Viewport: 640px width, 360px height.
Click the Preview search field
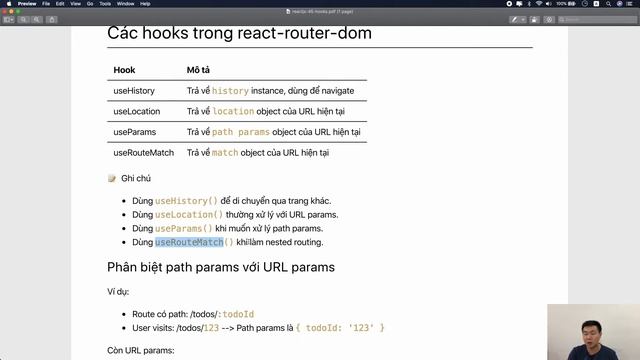pos(598,20)
